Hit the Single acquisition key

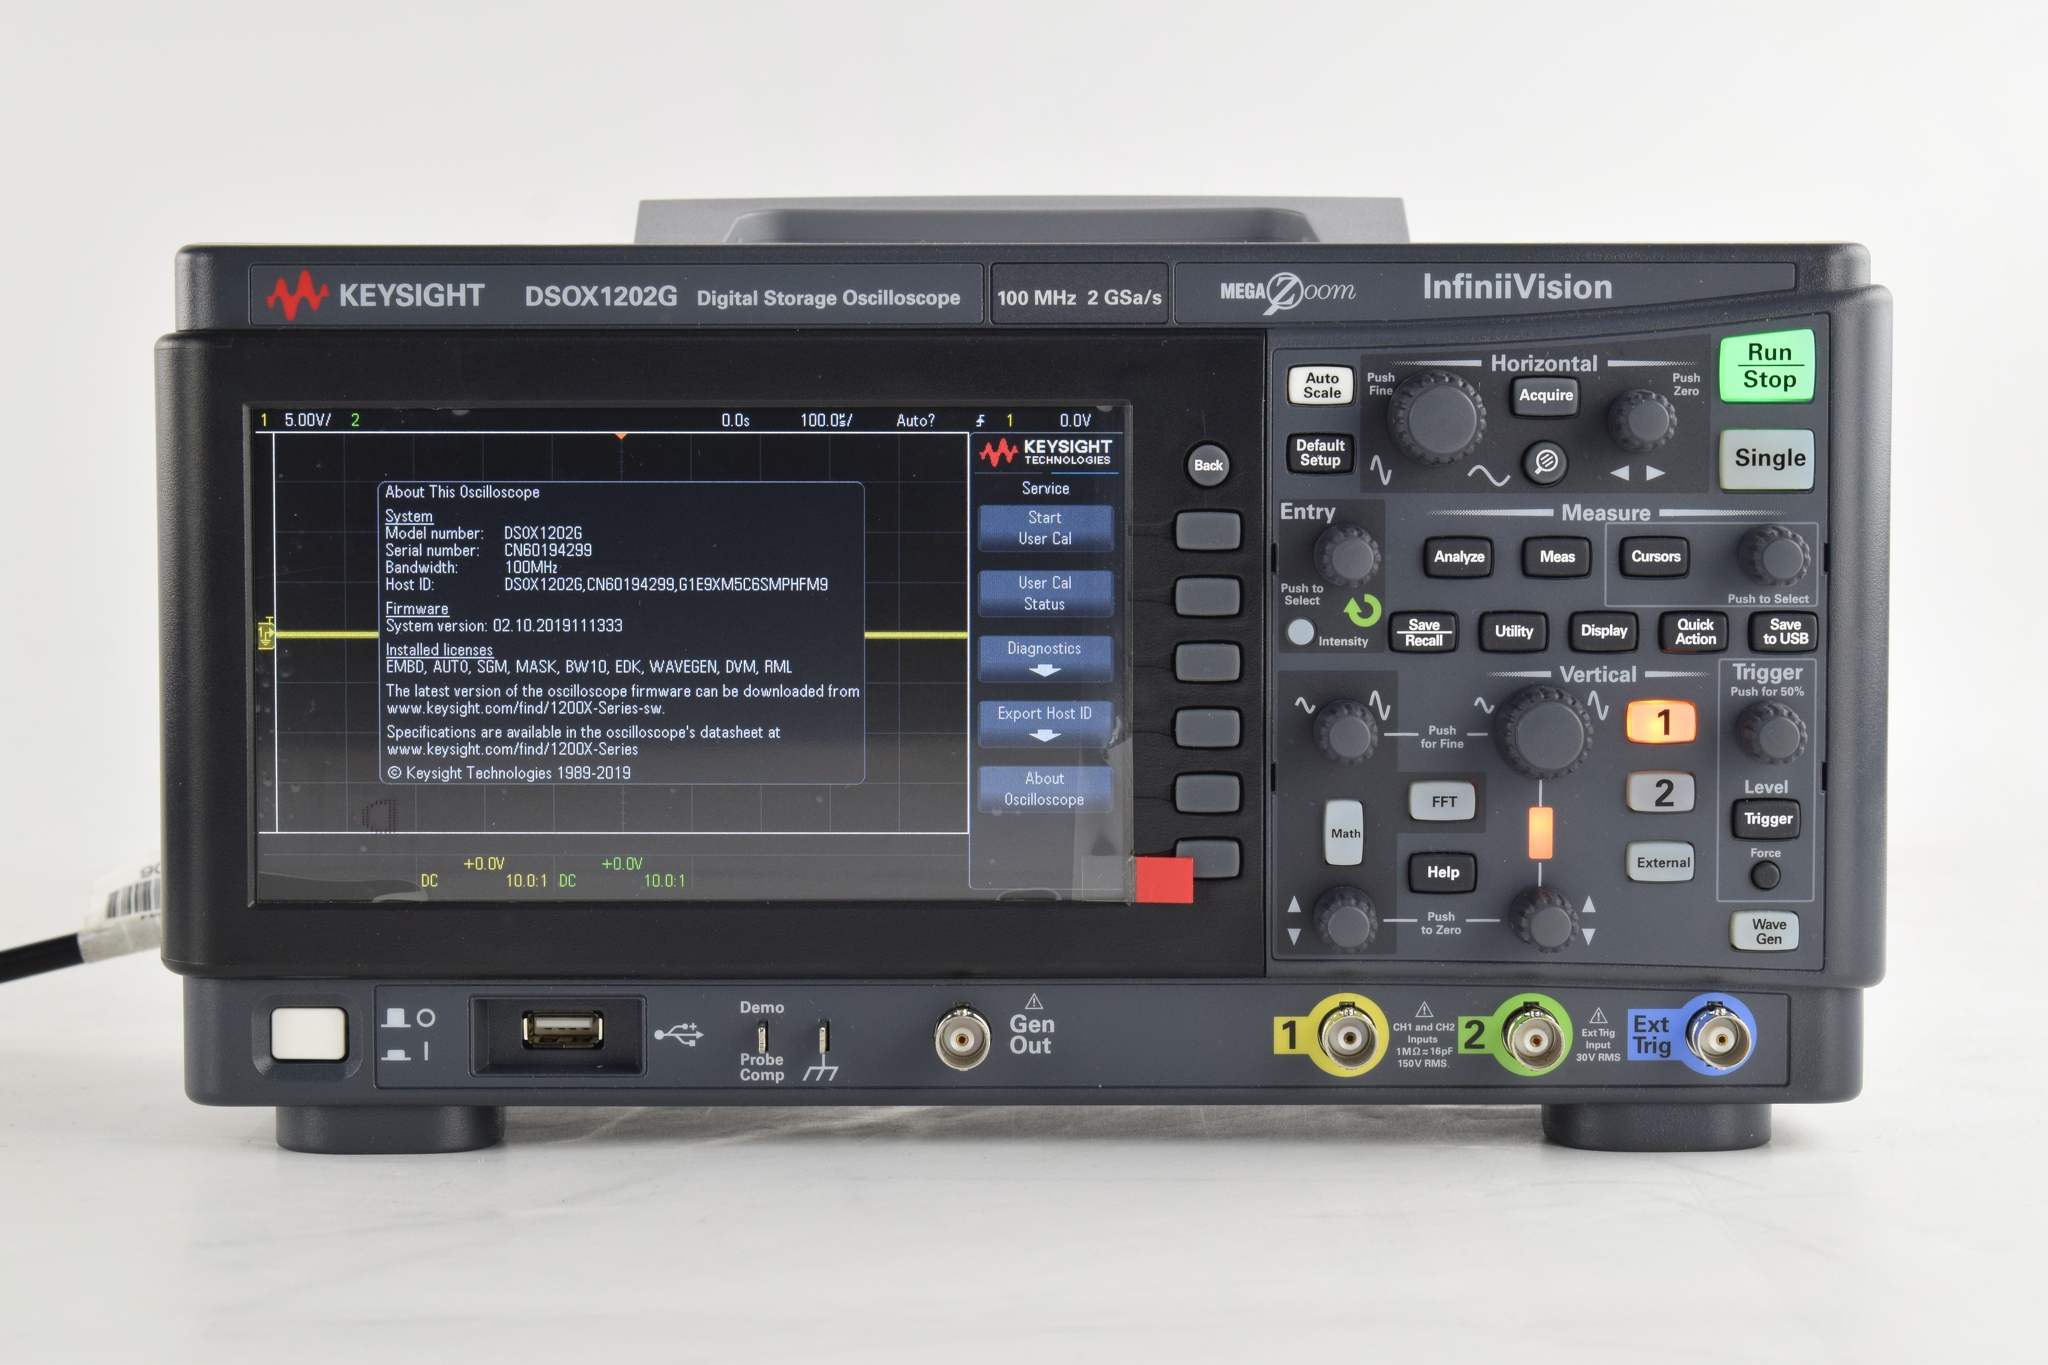[1768, 459]
